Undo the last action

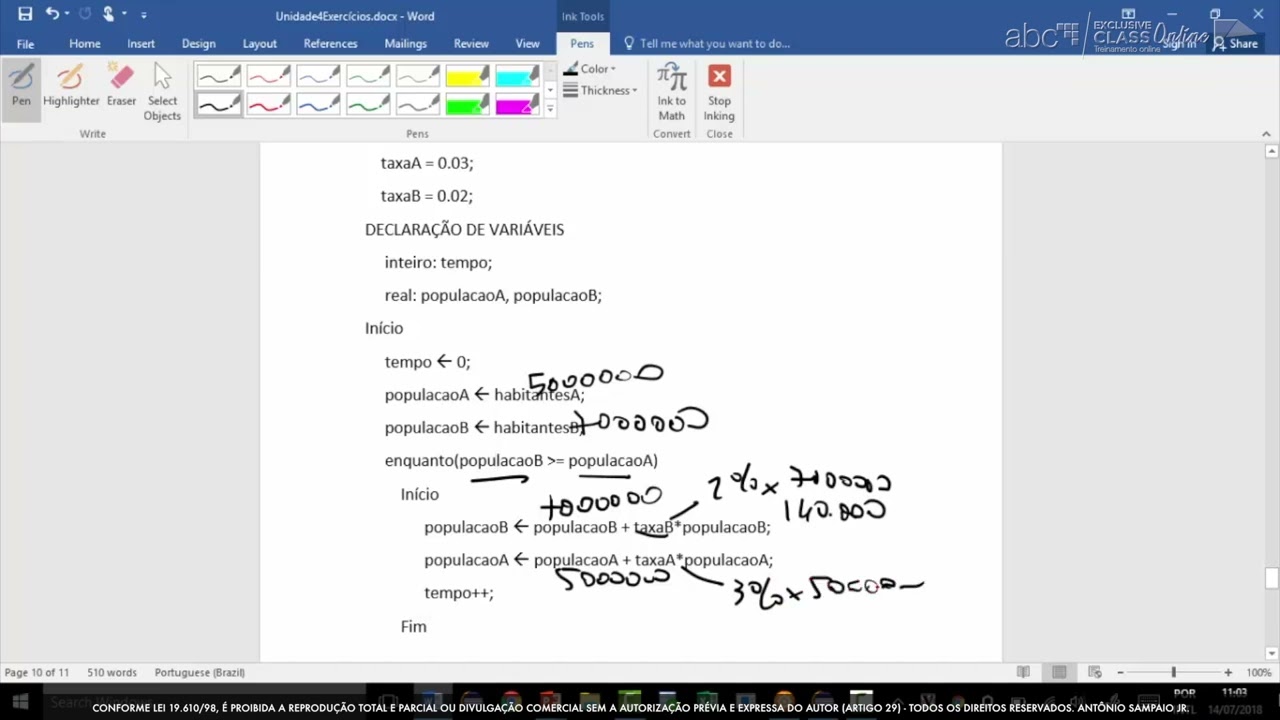(52, 14)
